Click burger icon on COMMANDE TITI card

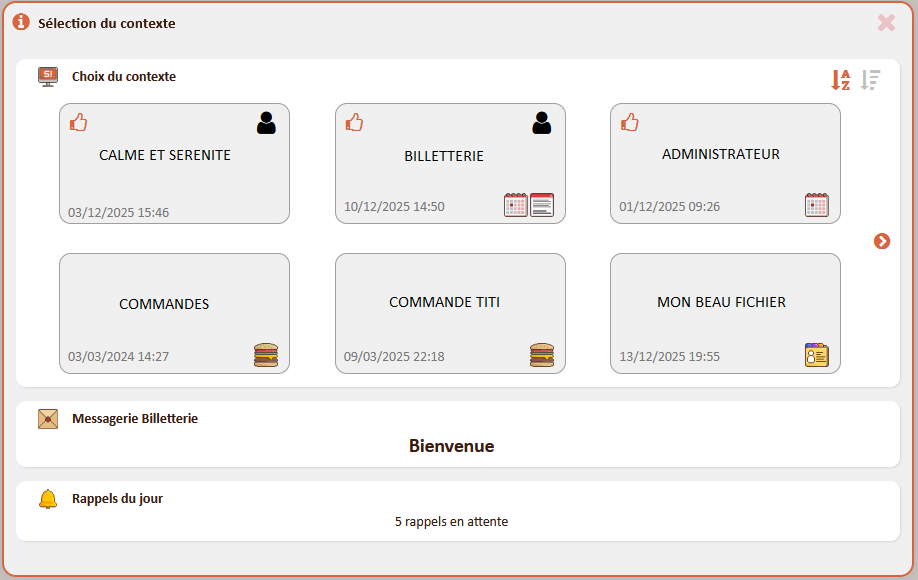(541, 355)
